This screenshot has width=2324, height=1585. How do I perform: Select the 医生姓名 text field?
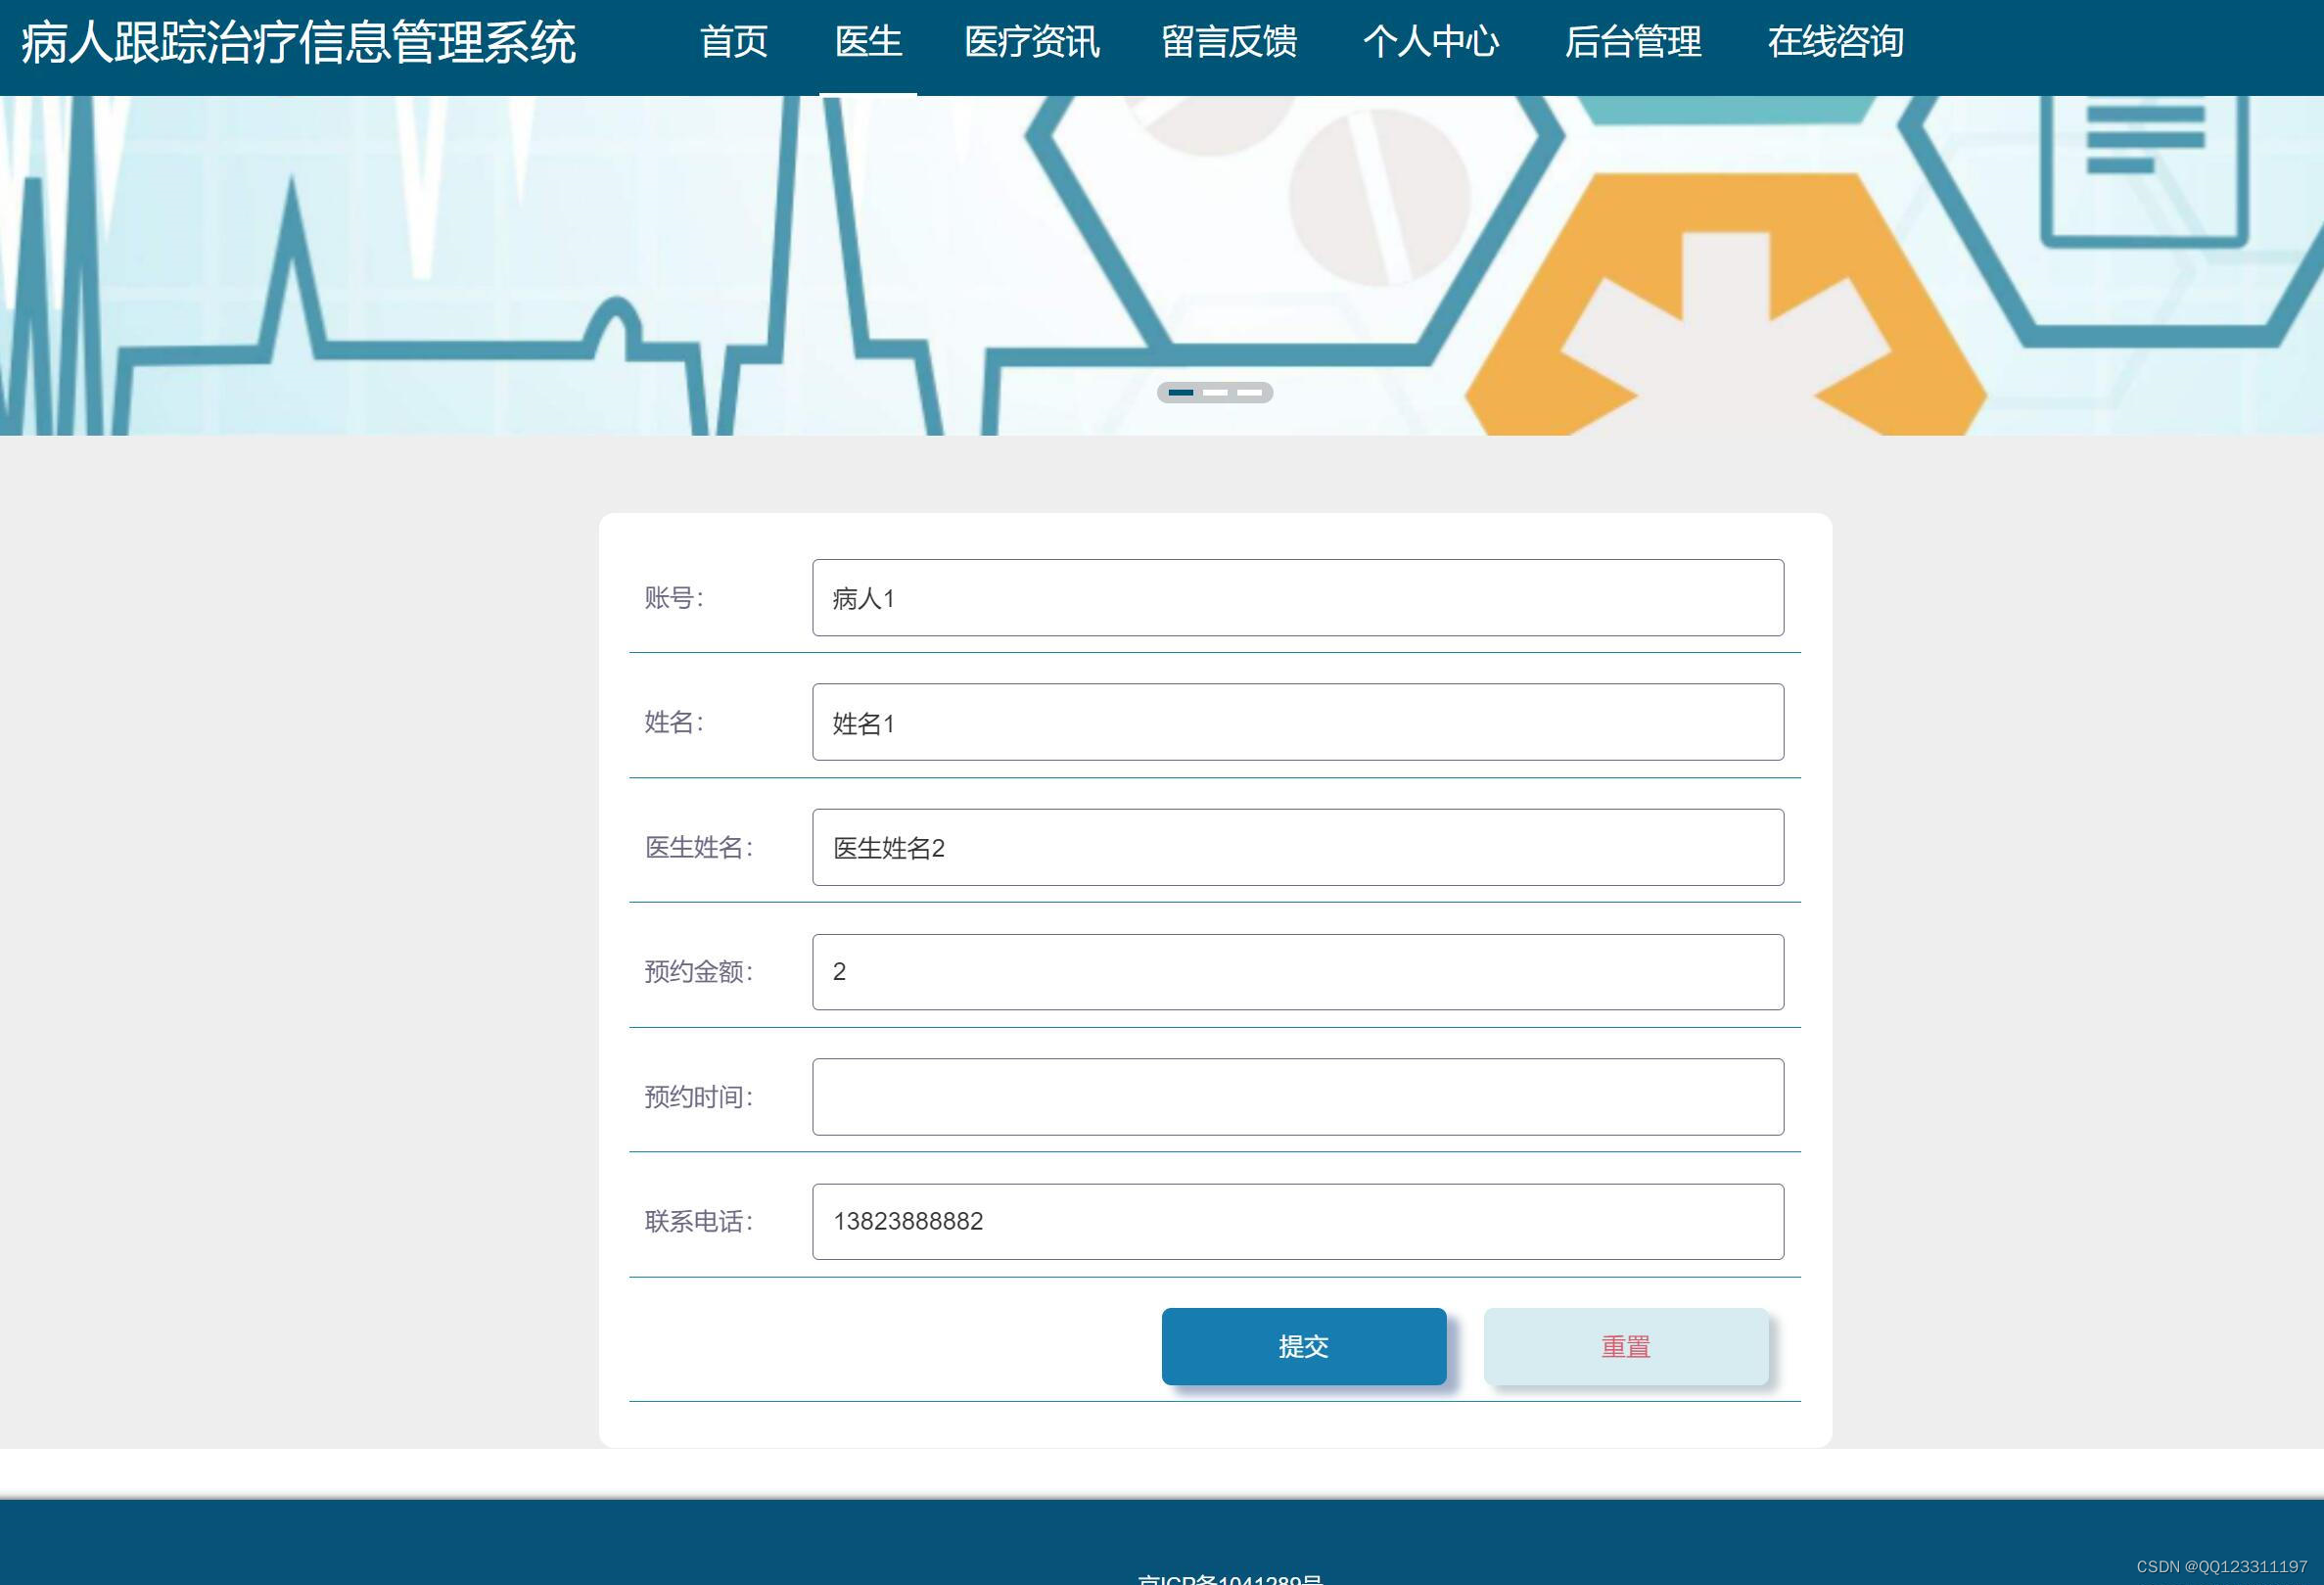1297,847
